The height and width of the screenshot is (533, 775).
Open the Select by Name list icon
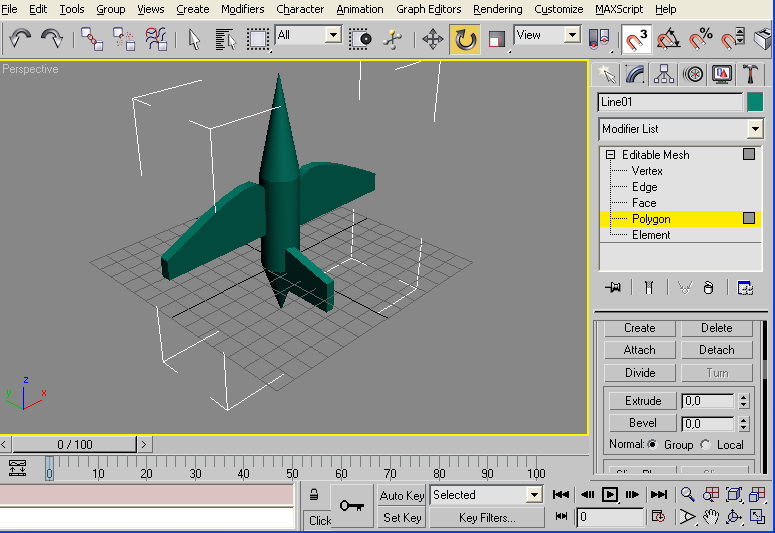(x=226, y=39)
